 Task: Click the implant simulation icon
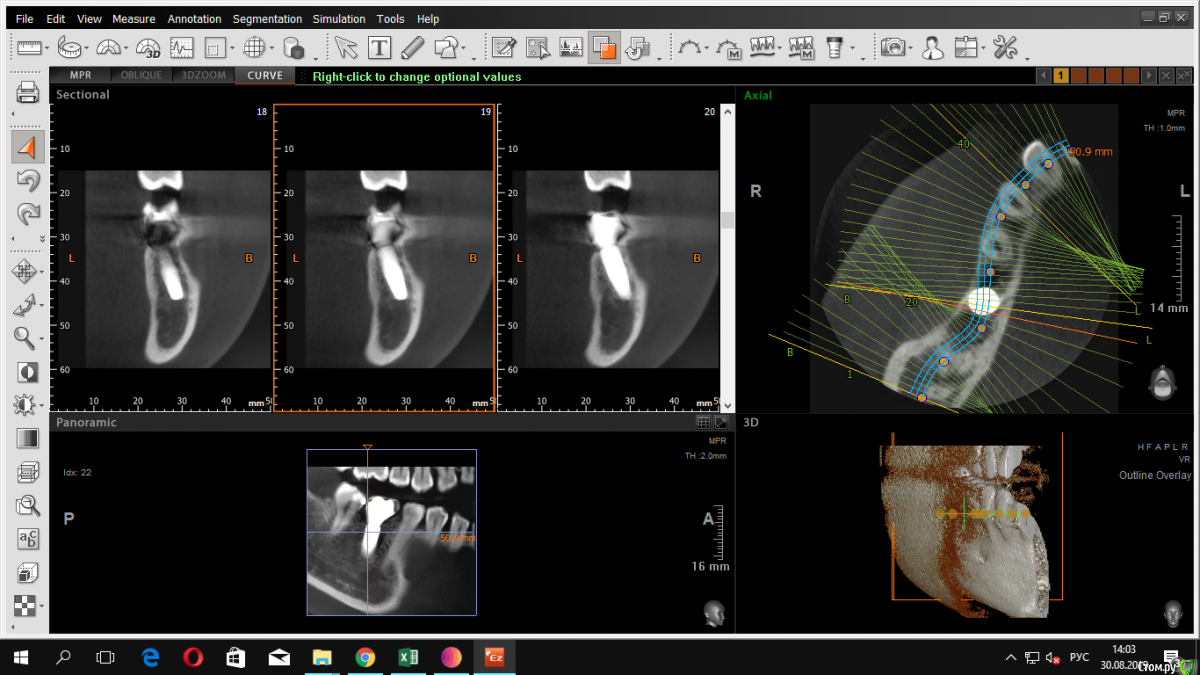[x=833, y=47]
